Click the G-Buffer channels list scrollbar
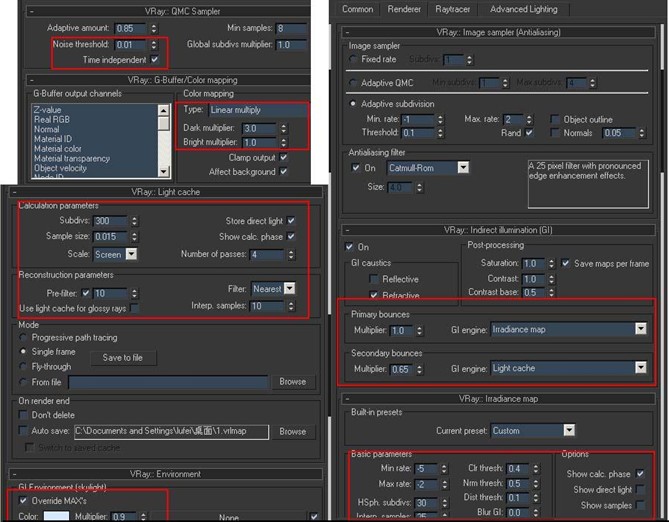This screenshot has height=522, width=669. (x=163, y=140)
